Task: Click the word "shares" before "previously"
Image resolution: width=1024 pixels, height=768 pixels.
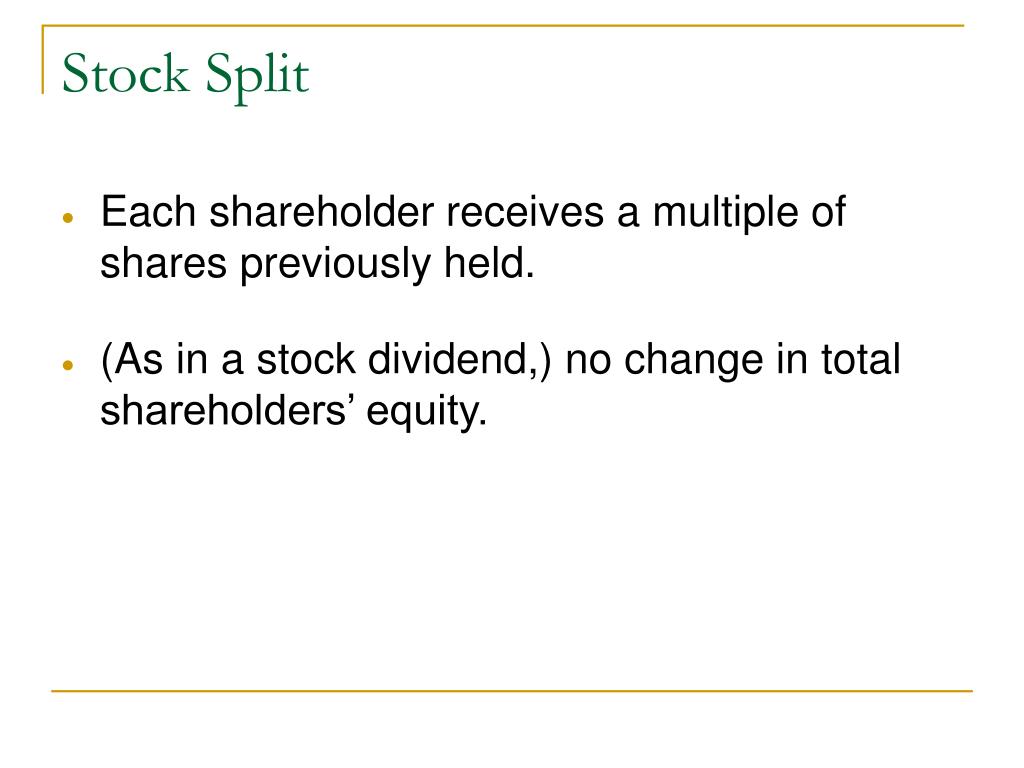Action: [162, 264]
